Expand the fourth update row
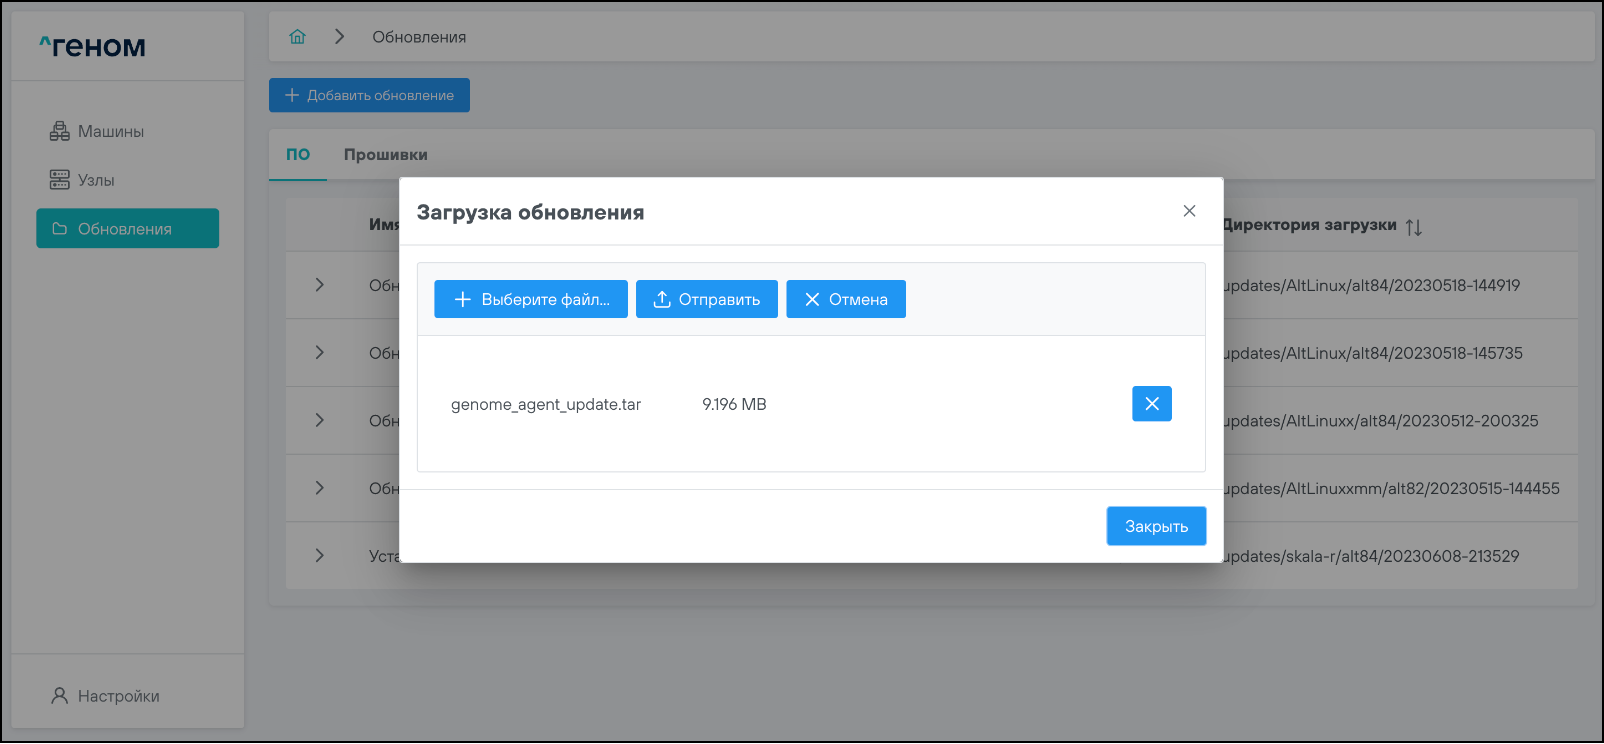The width and height of the screenshot is (1604, 744). click(319, 488)
